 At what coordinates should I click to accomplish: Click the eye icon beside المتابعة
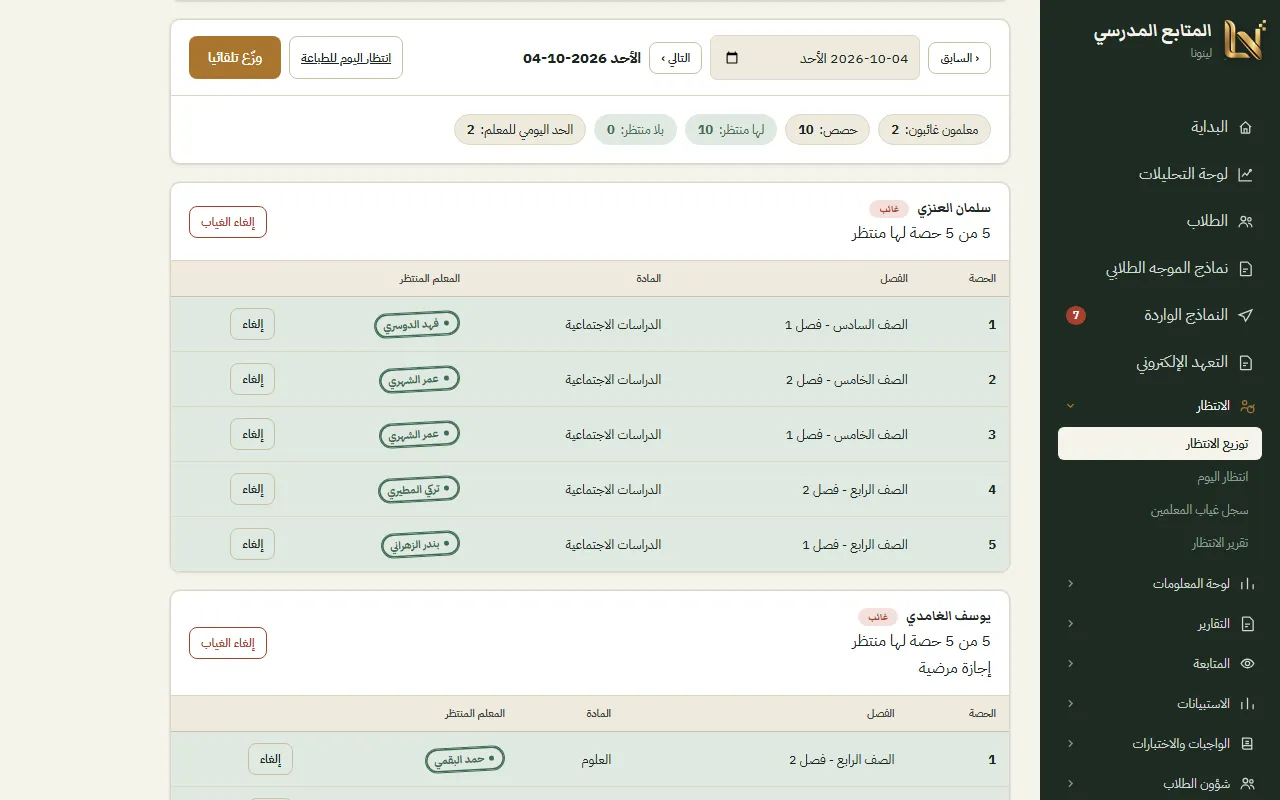point(1247,664)
